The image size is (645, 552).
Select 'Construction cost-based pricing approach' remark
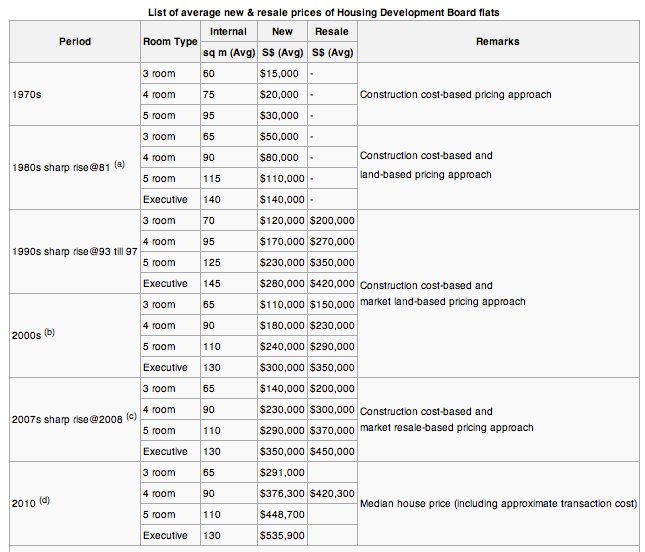click(456, 94)
